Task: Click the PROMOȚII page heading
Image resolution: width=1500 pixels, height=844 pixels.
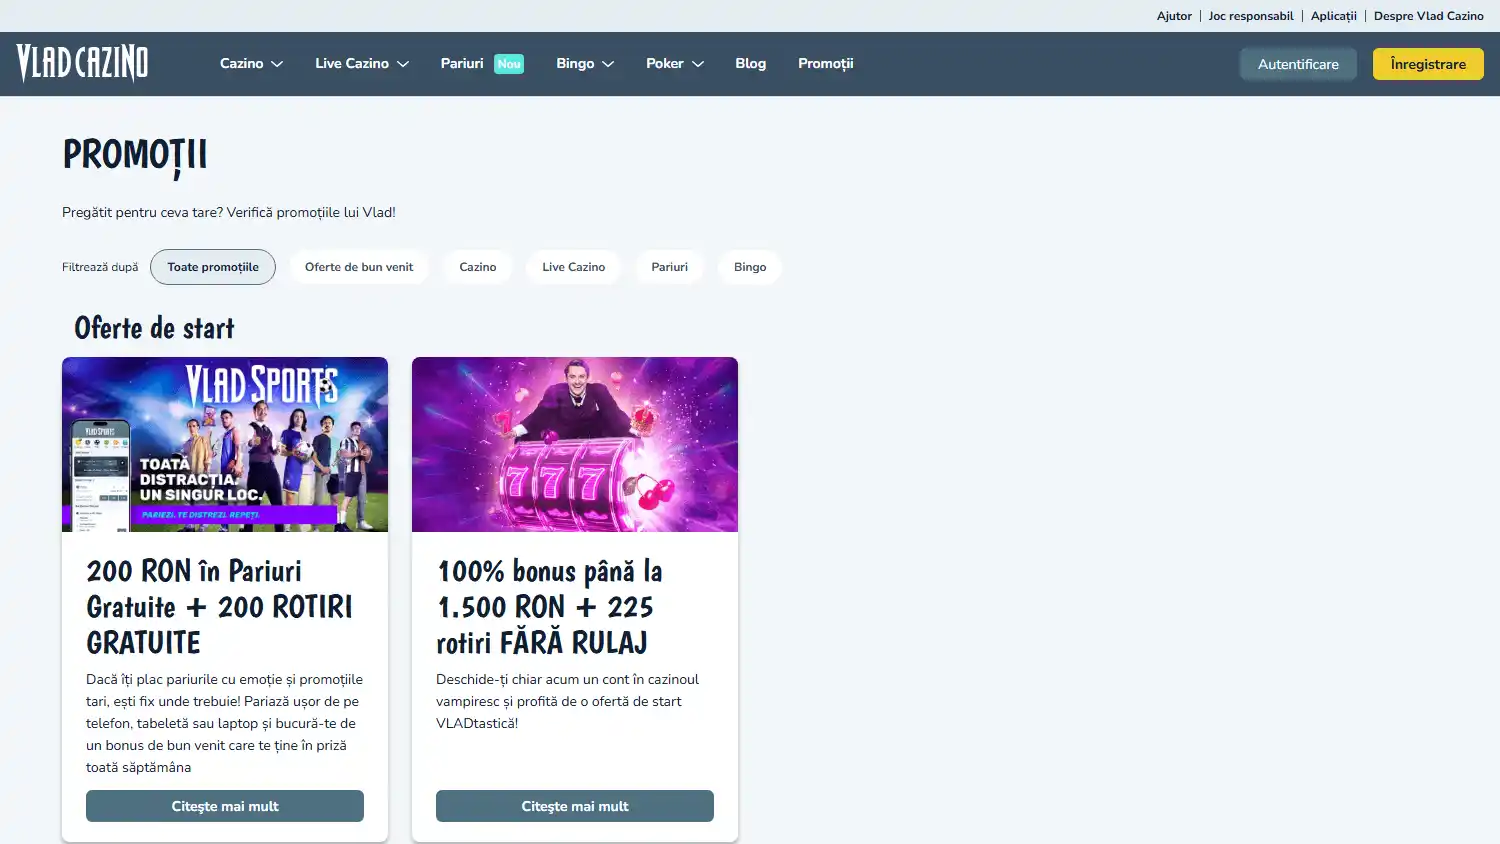Action: 135,155
